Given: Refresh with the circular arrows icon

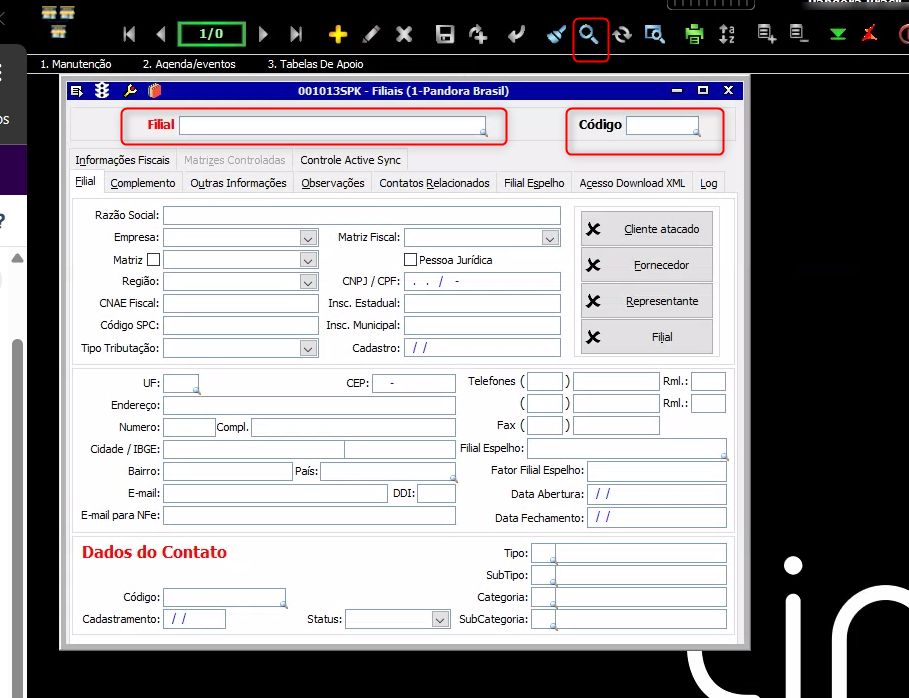Looking at the screenshot, I should [621, 34].
